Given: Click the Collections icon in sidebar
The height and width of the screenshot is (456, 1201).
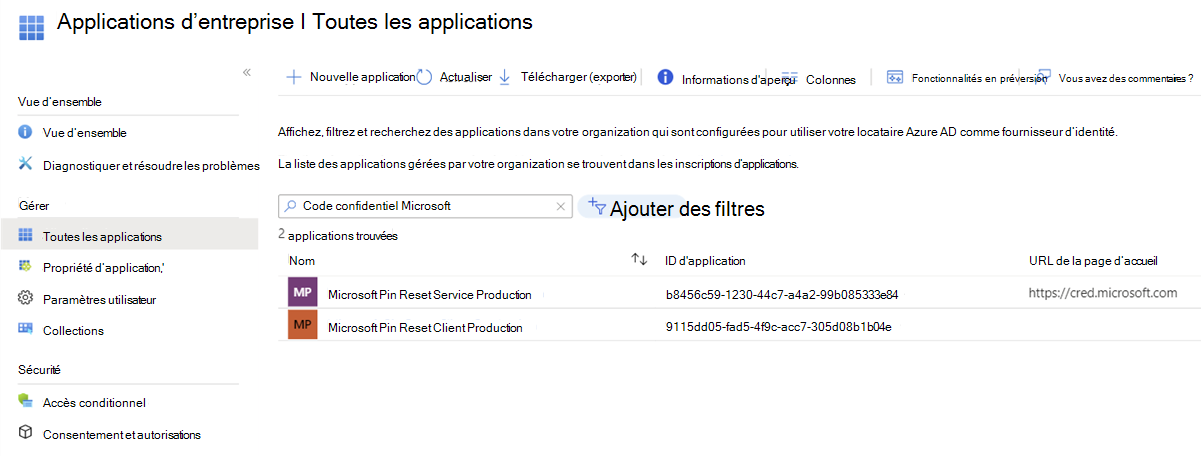Looking at the screenshot, I should point(26,330).
